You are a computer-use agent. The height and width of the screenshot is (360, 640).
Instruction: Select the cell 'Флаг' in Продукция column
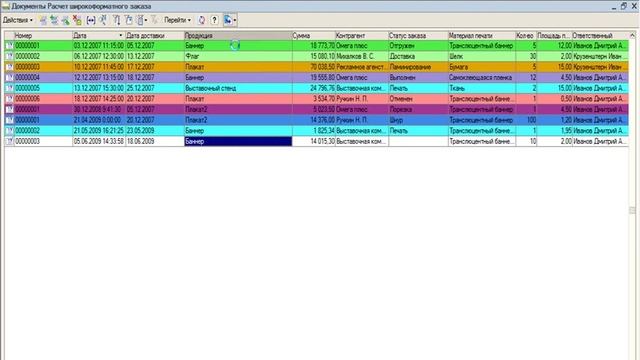[238, 56]
